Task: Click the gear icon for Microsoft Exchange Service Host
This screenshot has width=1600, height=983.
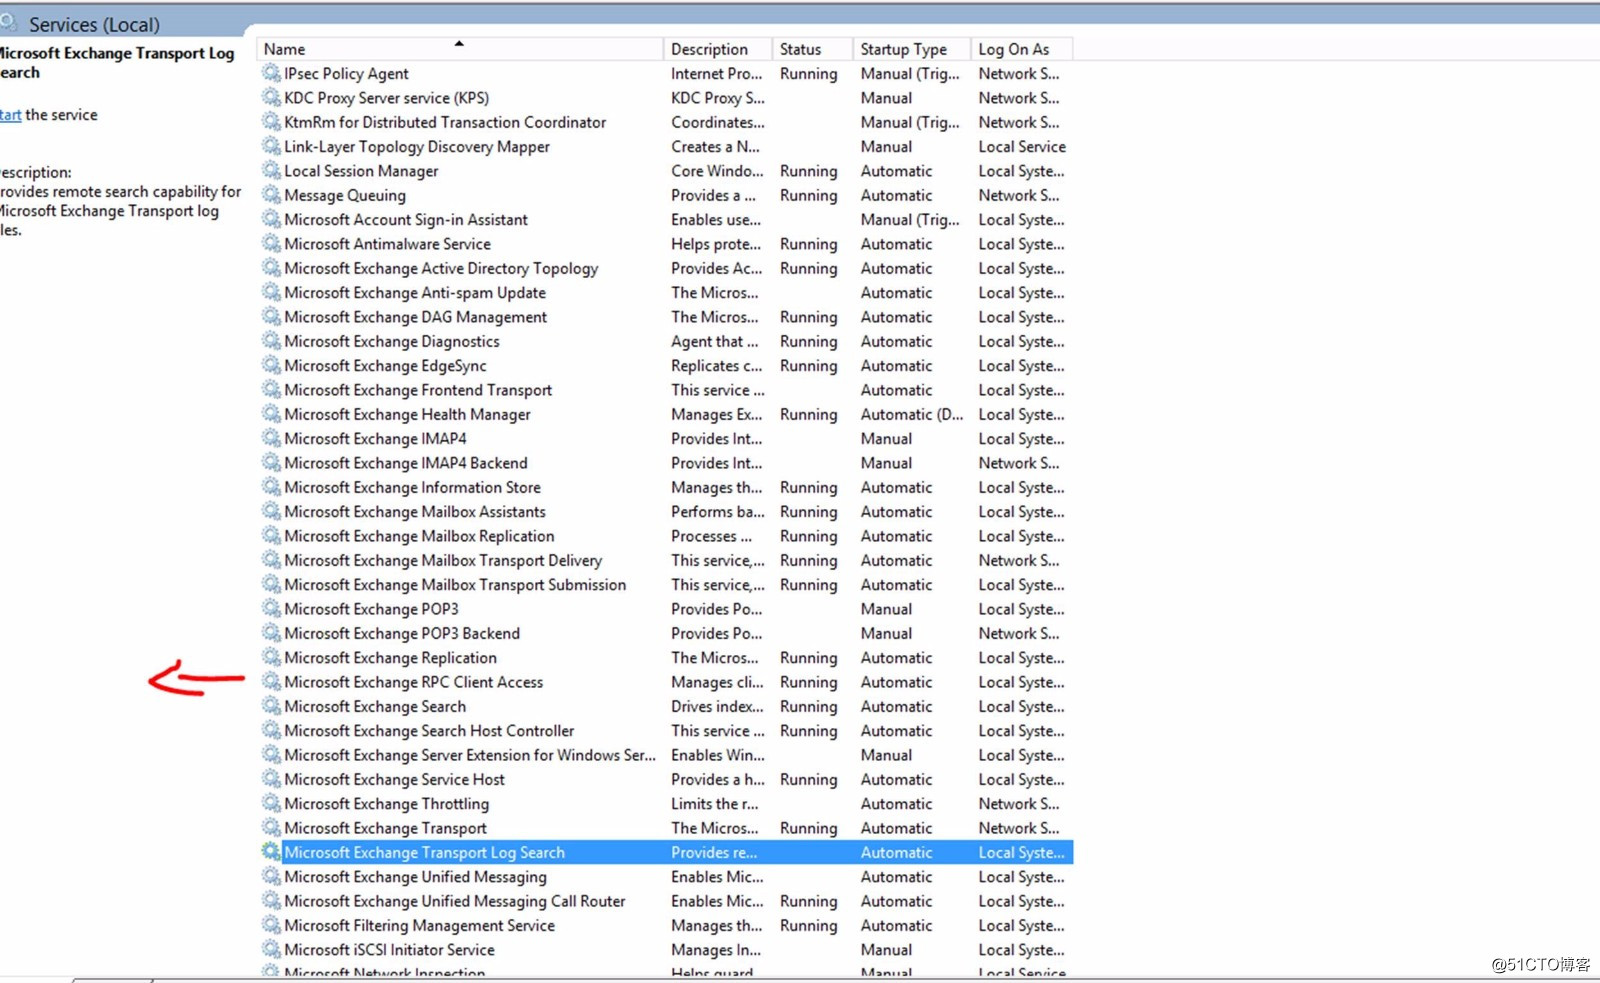Action: 271,779
